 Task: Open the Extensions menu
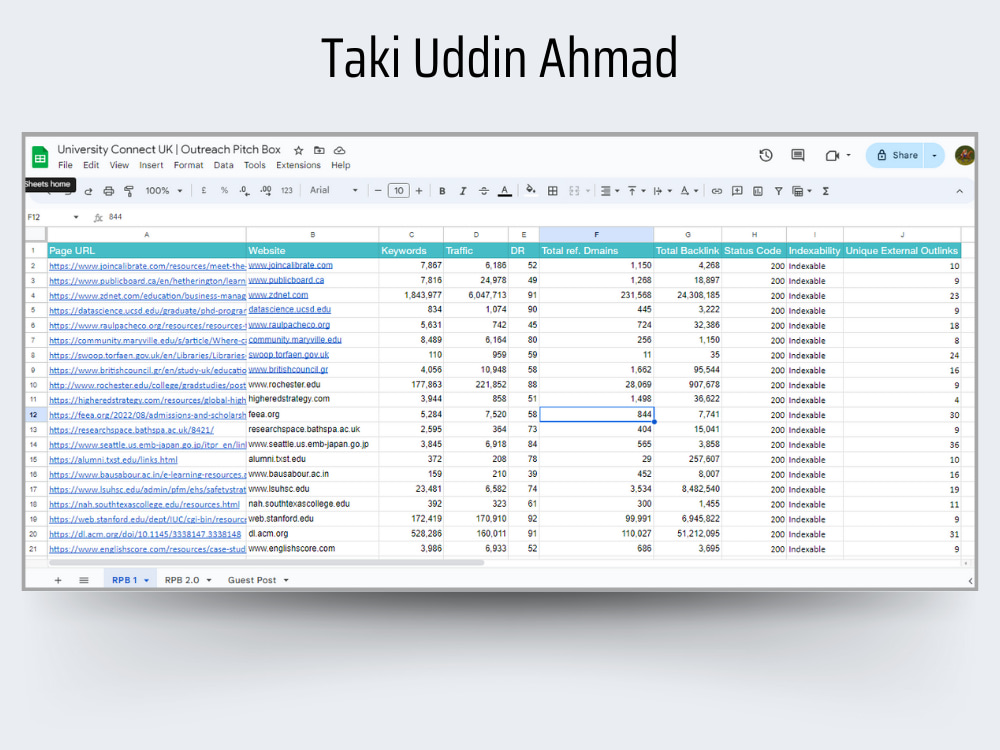click(x=298, y=165)
